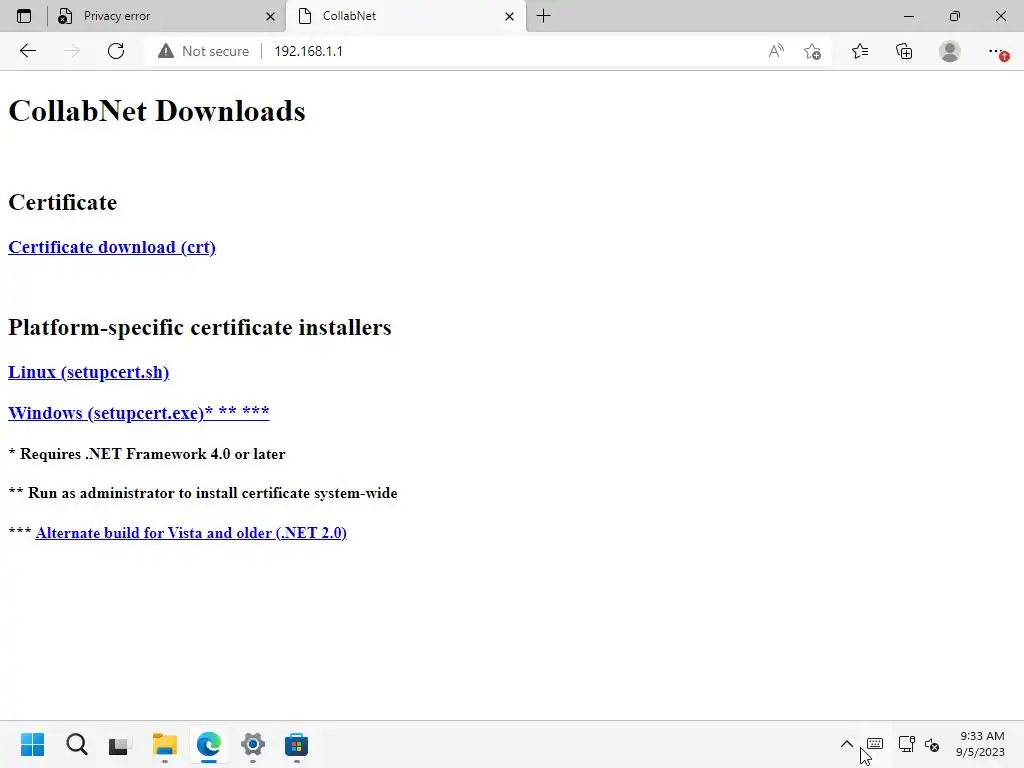This screenshot has height=768, width=1024.
Task: Open the Windows Start menu
Action: [x=32, y=744]
